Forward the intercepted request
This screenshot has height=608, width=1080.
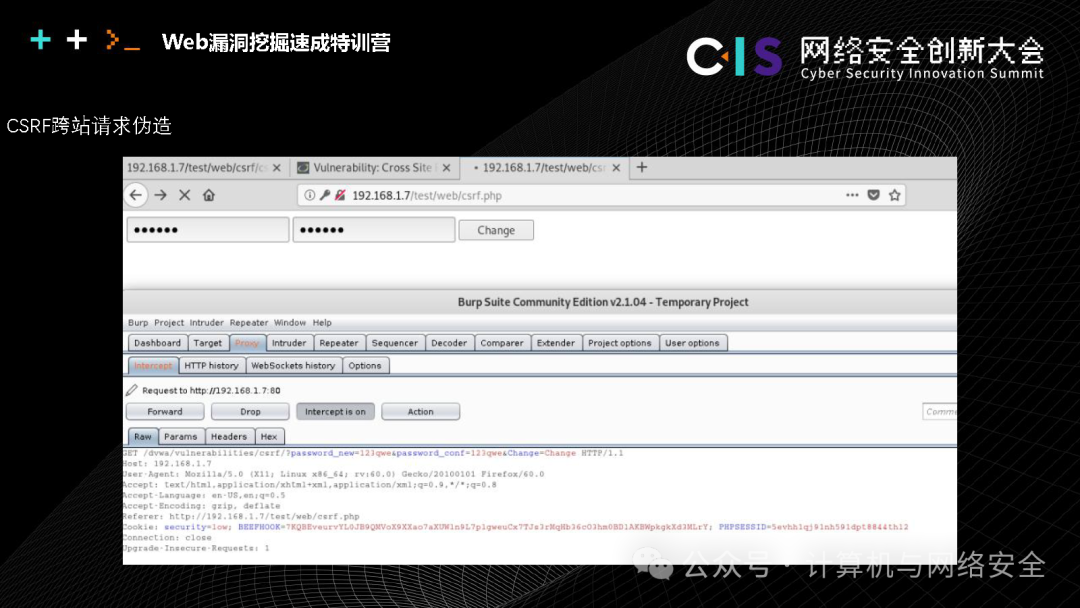[165, 412]
